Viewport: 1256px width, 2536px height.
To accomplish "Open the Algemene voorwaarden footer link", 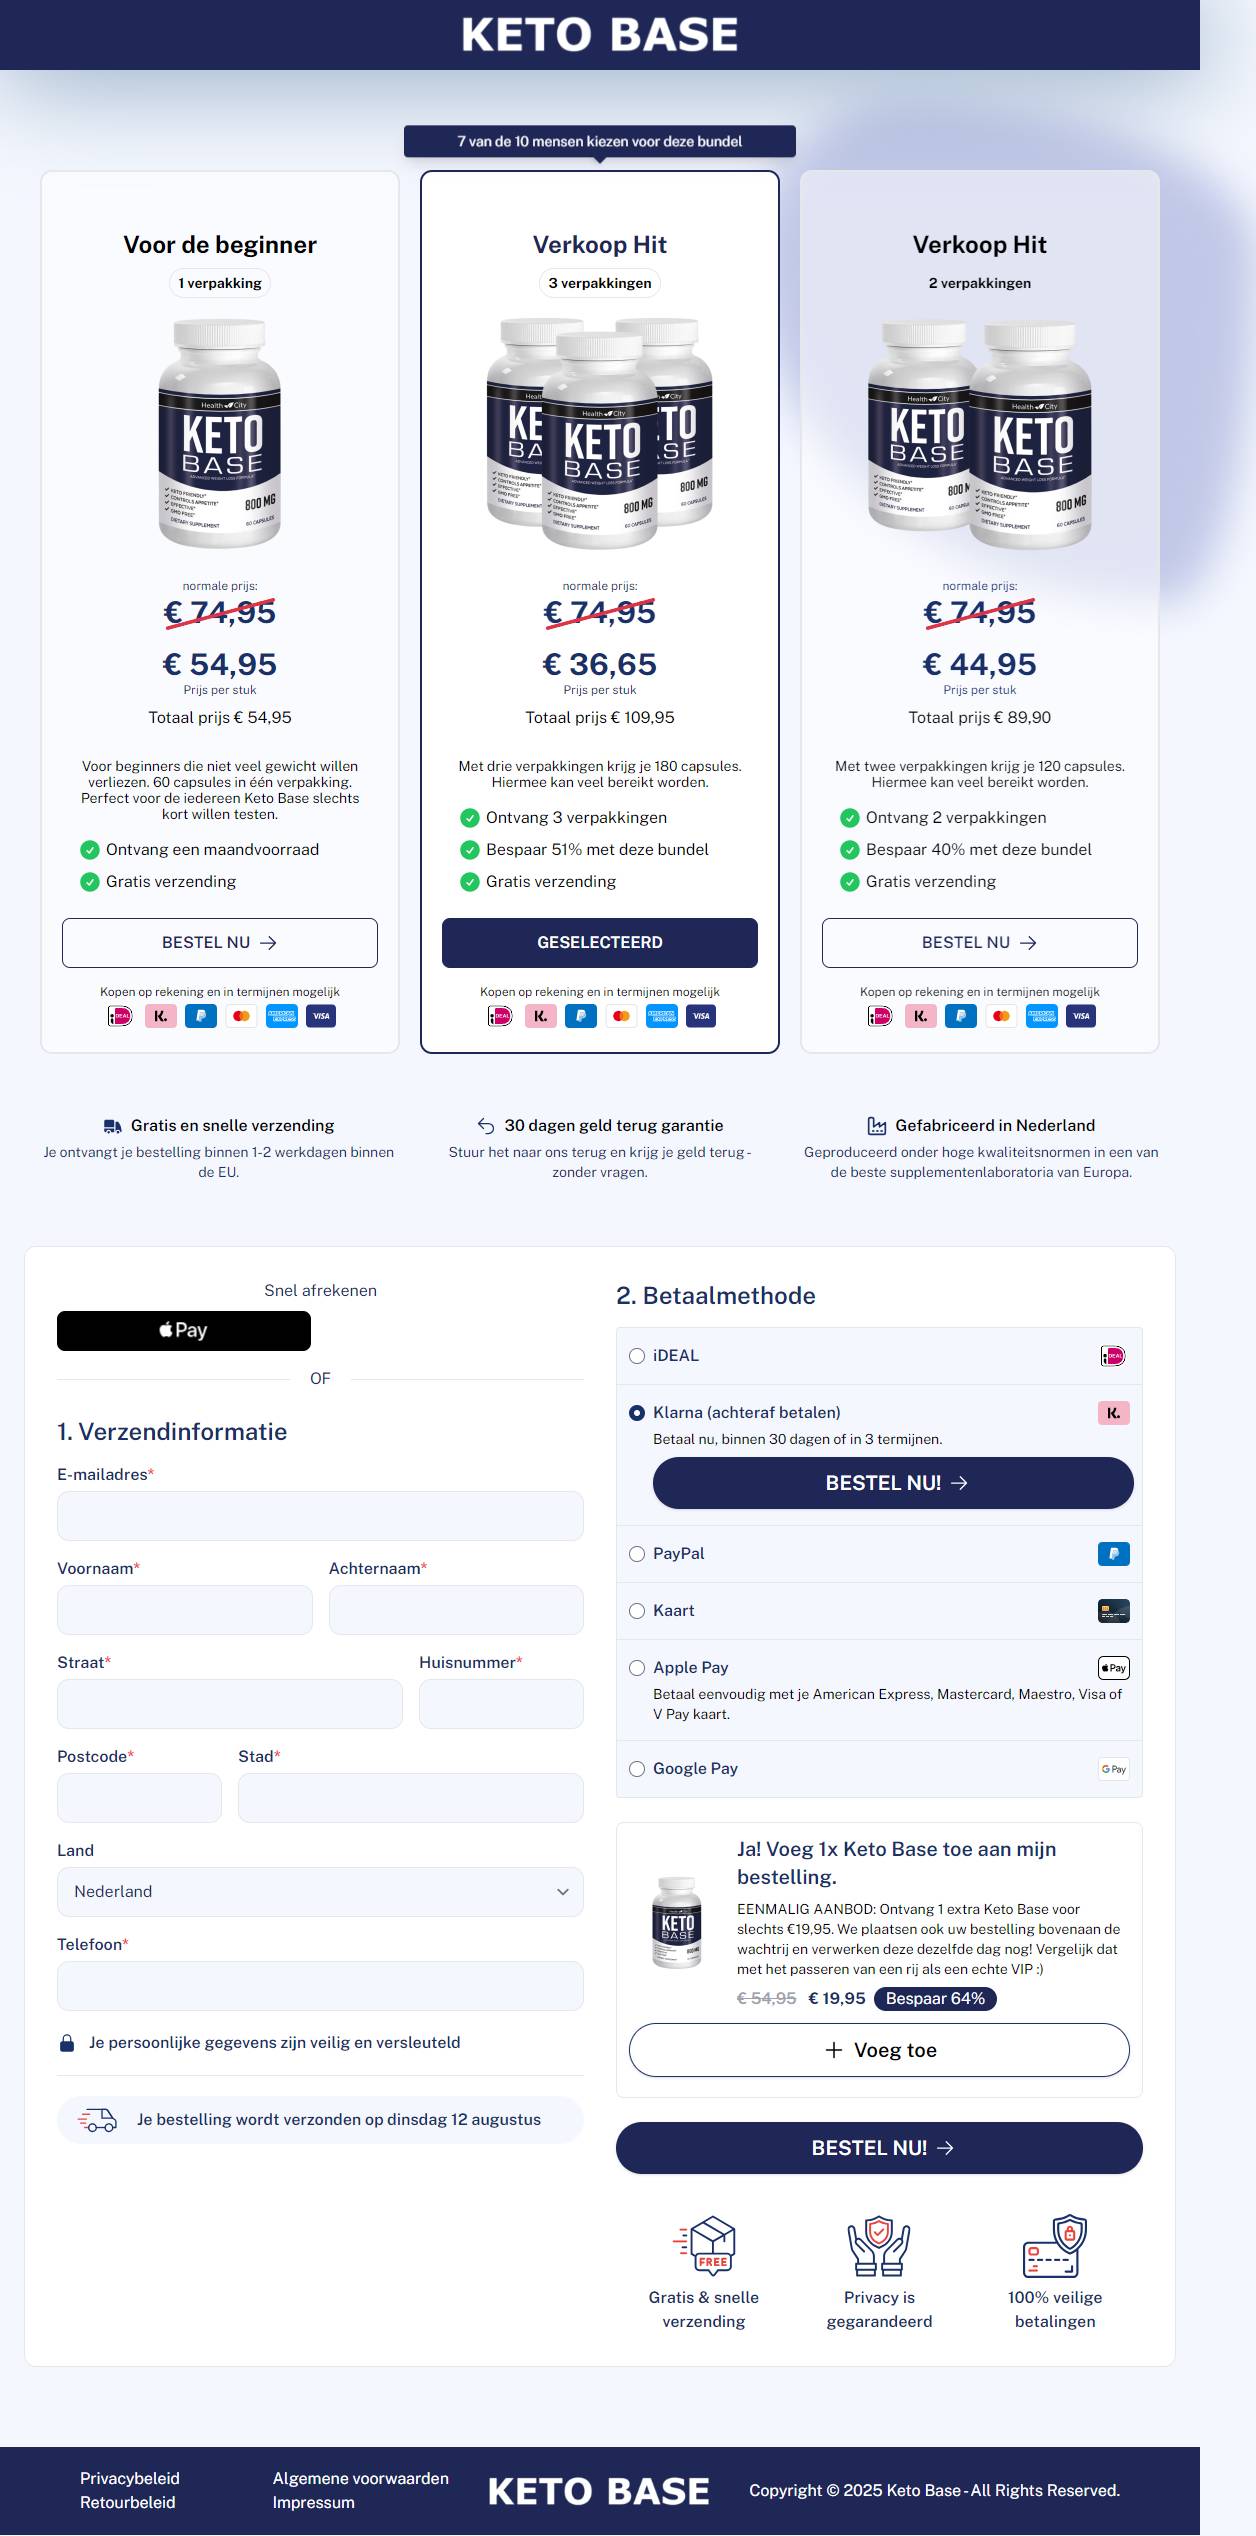I will (361, 2478).
